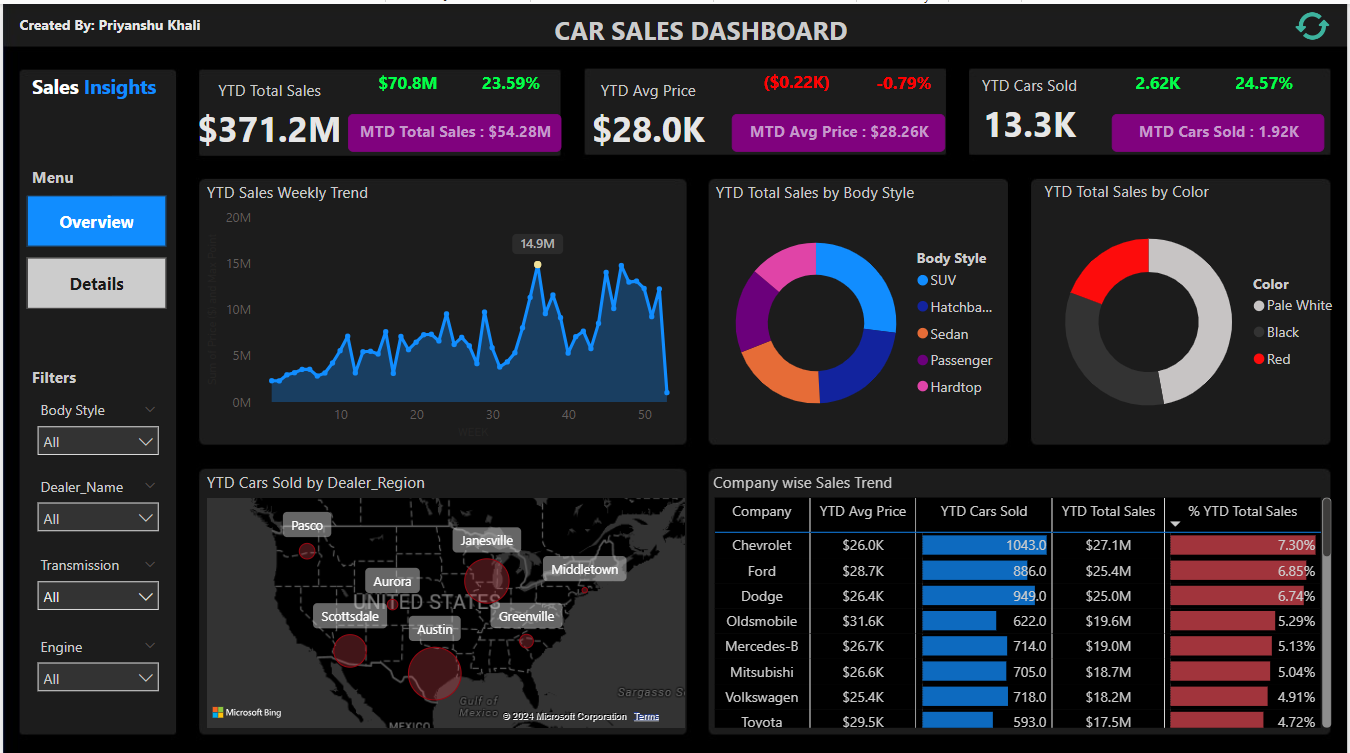Switch to the Overview page

pyautogui.click(x=96, y=222)
